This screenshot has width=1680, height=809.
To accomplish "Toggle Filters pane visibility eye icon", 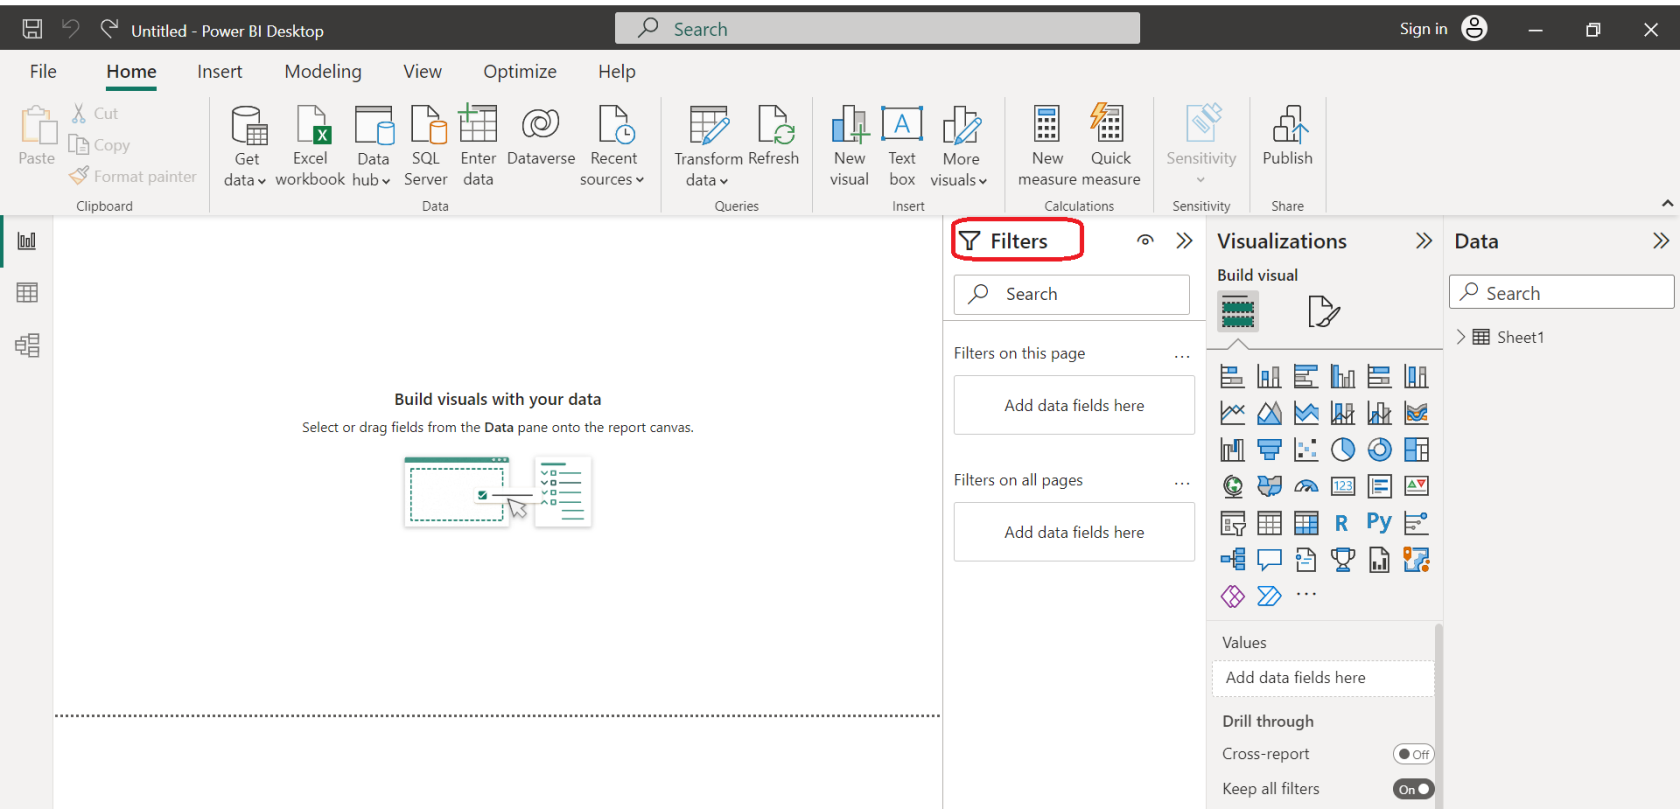I will (x=1145, y=241).
